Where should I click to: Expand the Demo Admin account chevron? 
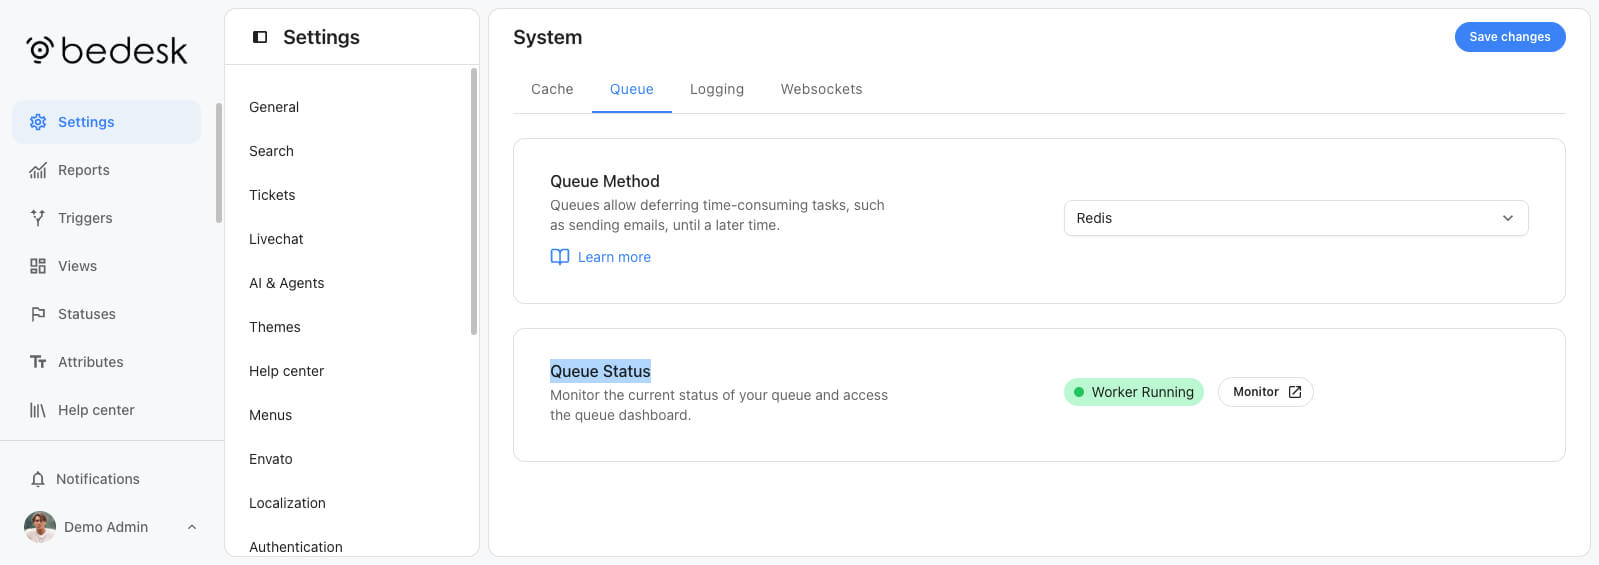[x=192, y=527]
